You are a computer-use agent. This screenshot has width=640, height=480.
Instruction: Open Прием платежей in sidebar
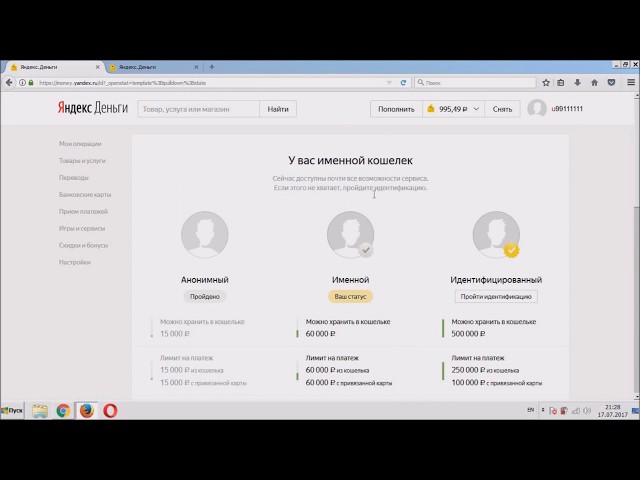point(83,211)
